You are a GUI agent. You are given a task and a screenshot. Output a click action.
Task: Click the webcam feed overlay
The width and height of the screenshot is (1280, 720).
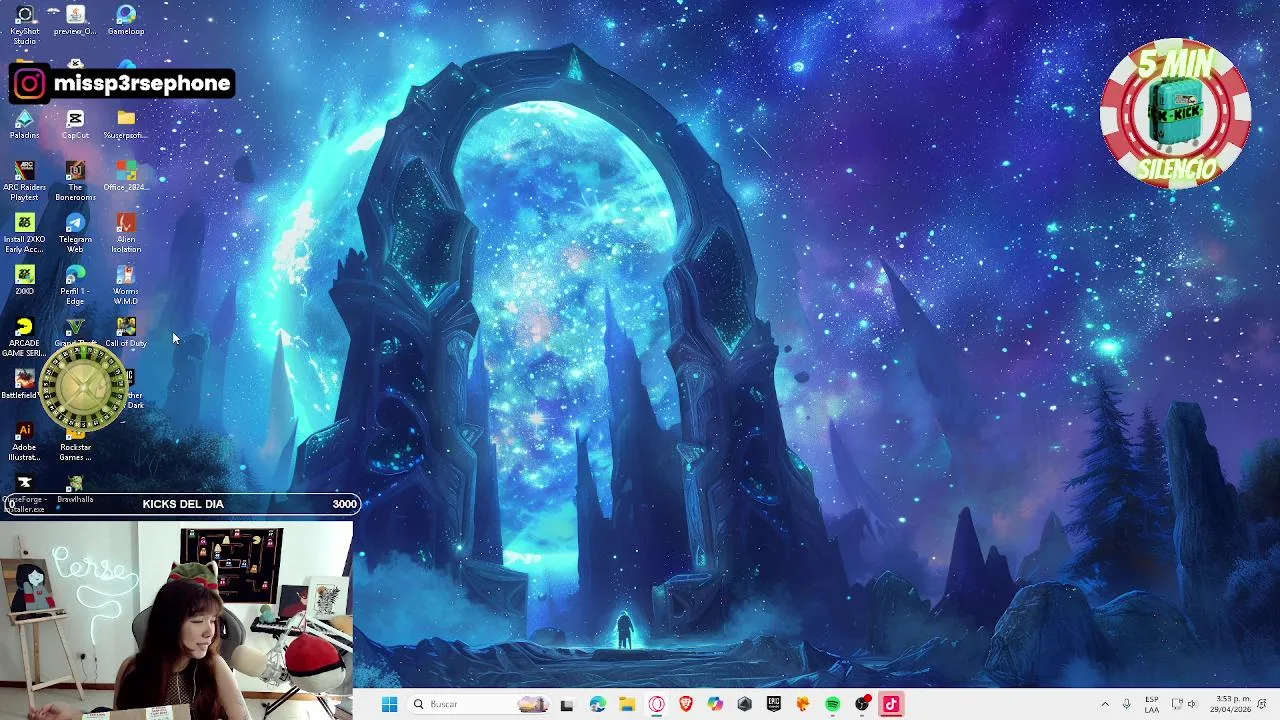(x=176, y=620)
